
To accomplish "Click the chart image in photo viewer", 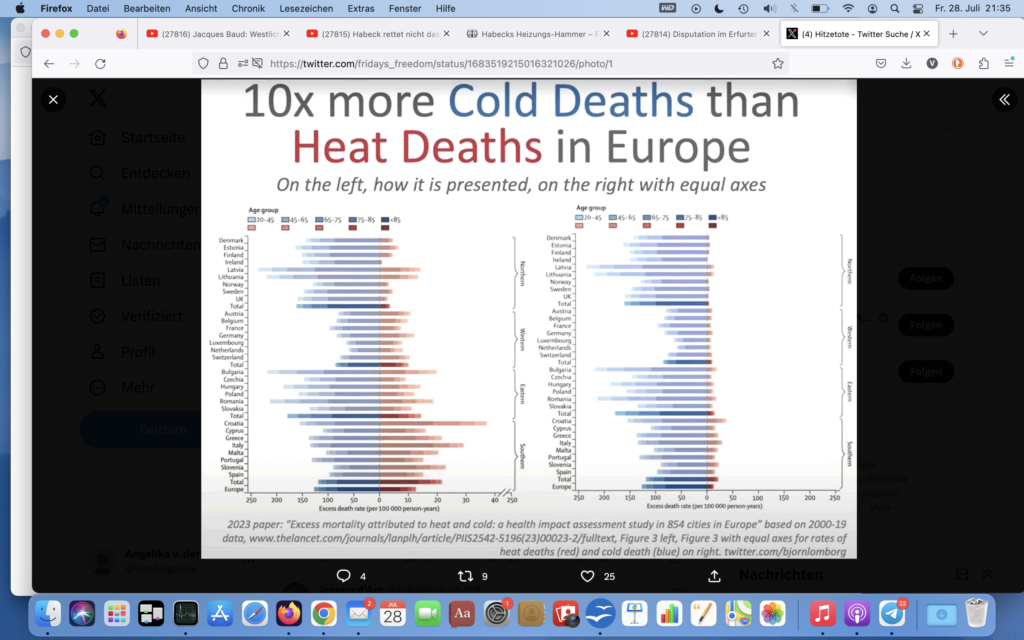I will point(528,330).
